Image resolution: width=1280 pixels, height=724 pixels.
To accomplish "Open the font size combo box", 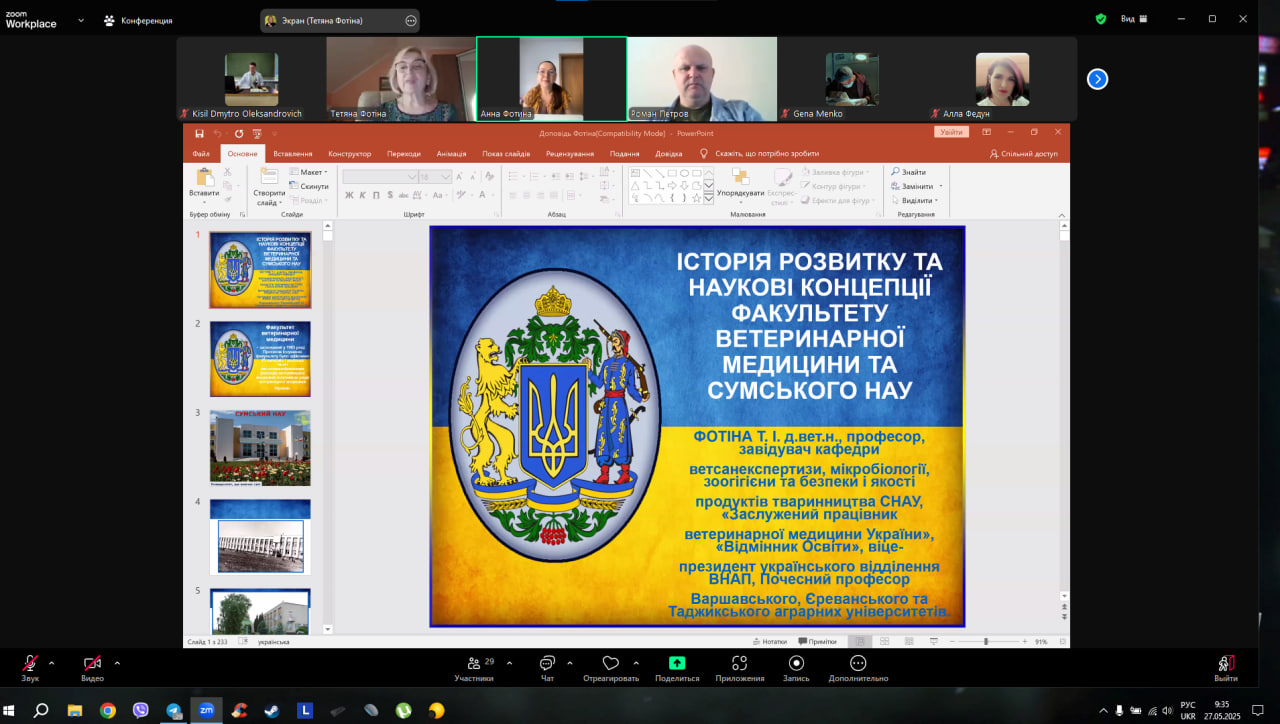I will [x=435, y=176].
